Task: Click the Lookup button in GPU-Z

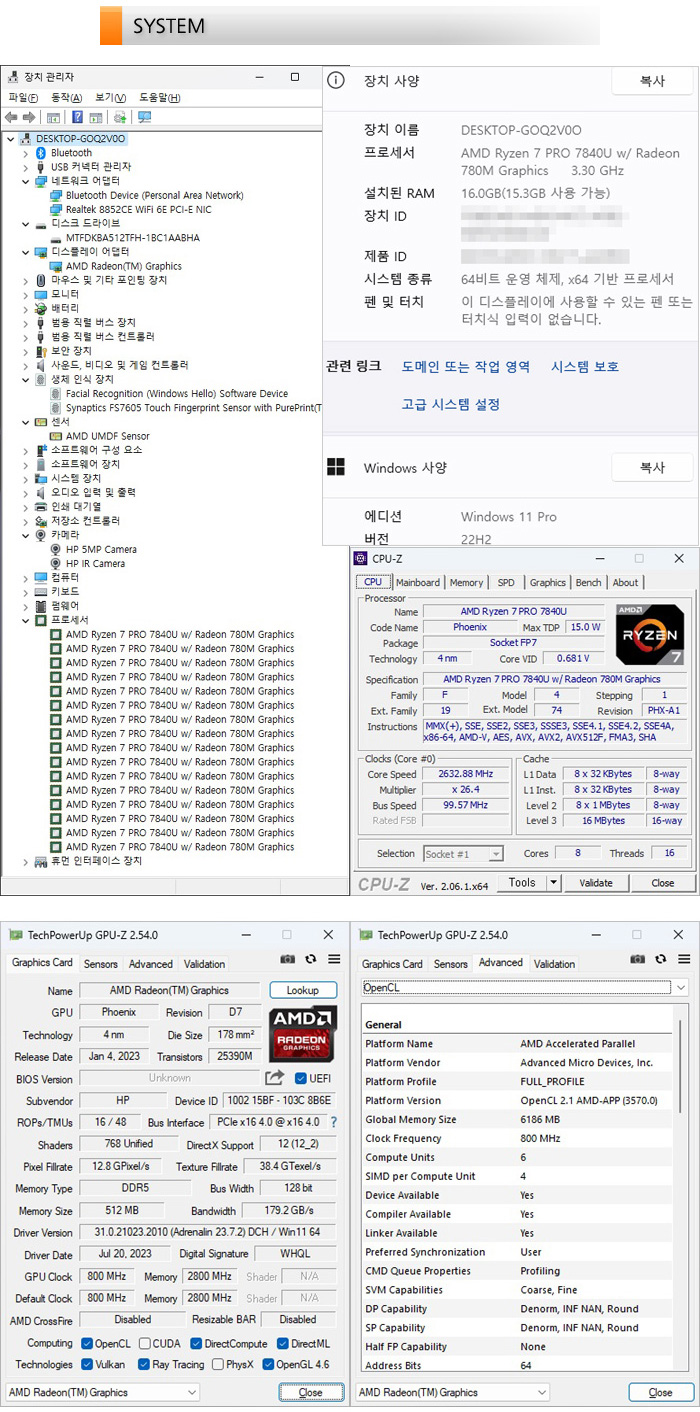Action: pyautogui.click(x=303, y=990)
